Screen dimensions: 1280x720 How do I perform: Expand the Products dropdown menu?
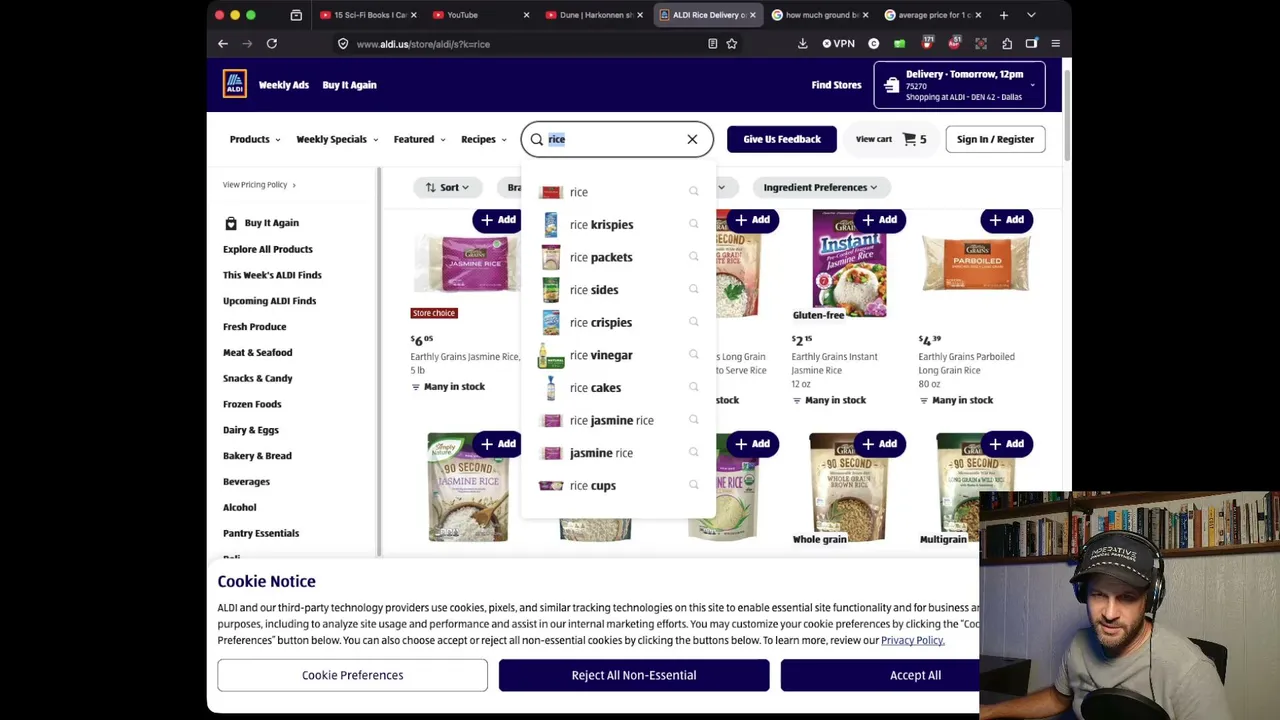(255, 139)
